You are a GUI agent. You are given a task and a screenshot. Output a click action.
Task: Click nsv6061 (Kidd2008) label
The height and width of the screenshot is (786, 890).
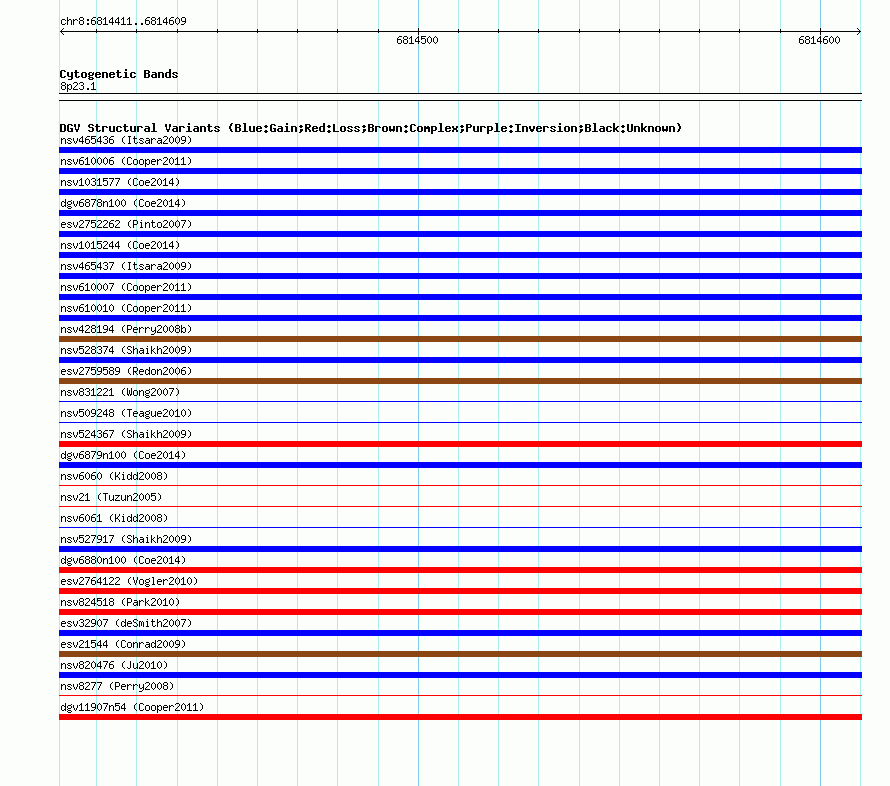coord(114,518)
